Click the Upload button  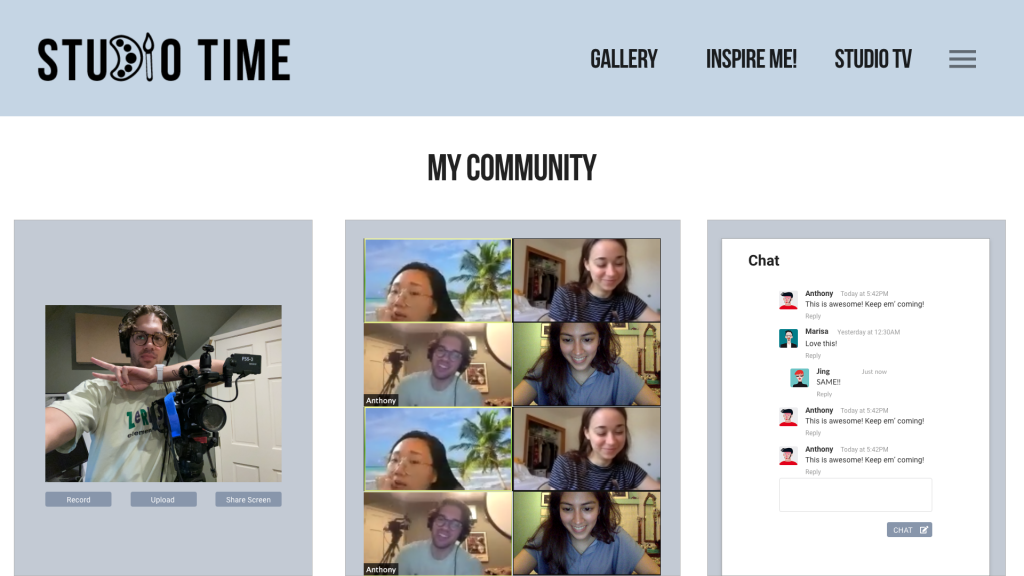(x=163, y=499)
